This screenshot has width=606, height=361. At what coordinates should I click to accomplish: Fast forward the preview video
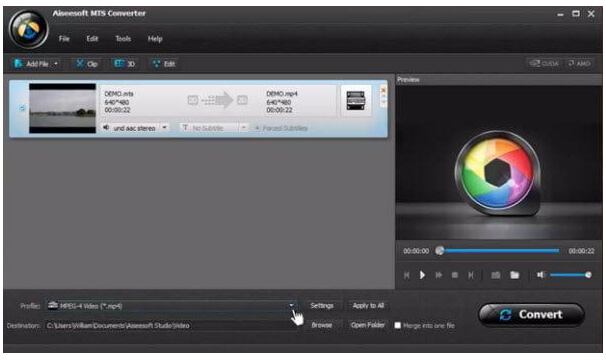click(439, 275)
